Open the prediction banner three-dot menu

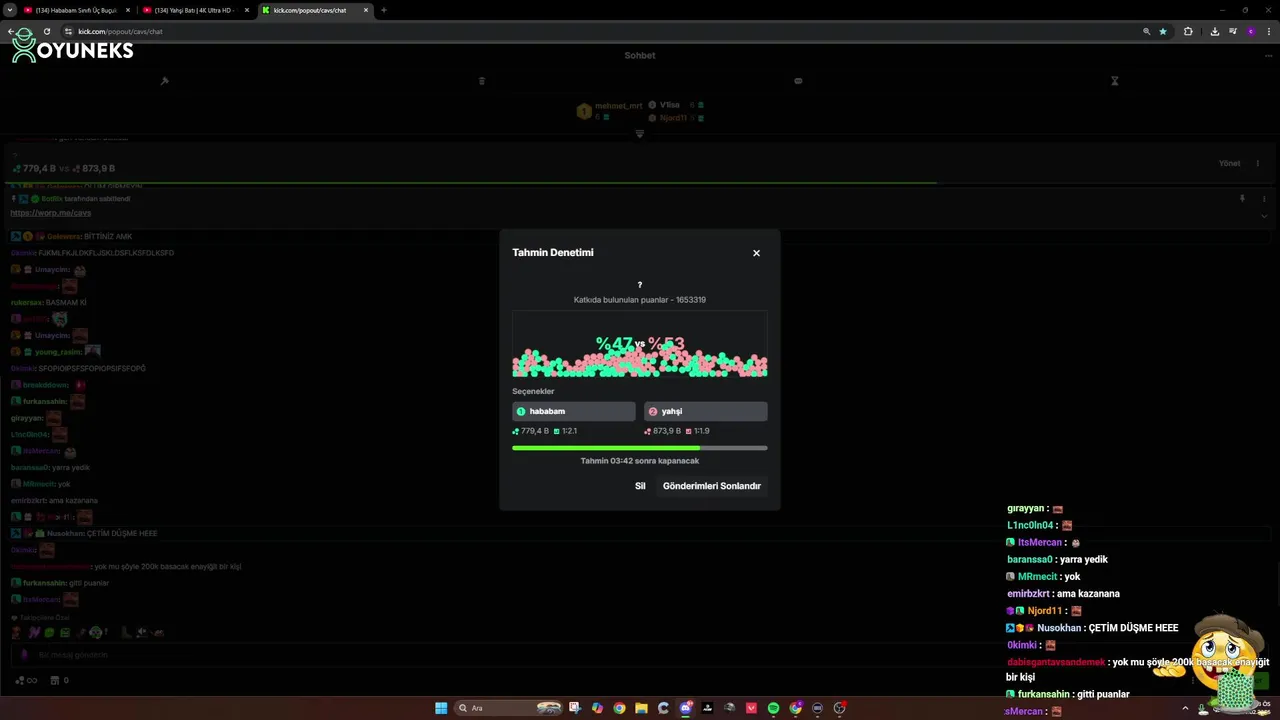pyautogui.click(x=1258, y=163)
